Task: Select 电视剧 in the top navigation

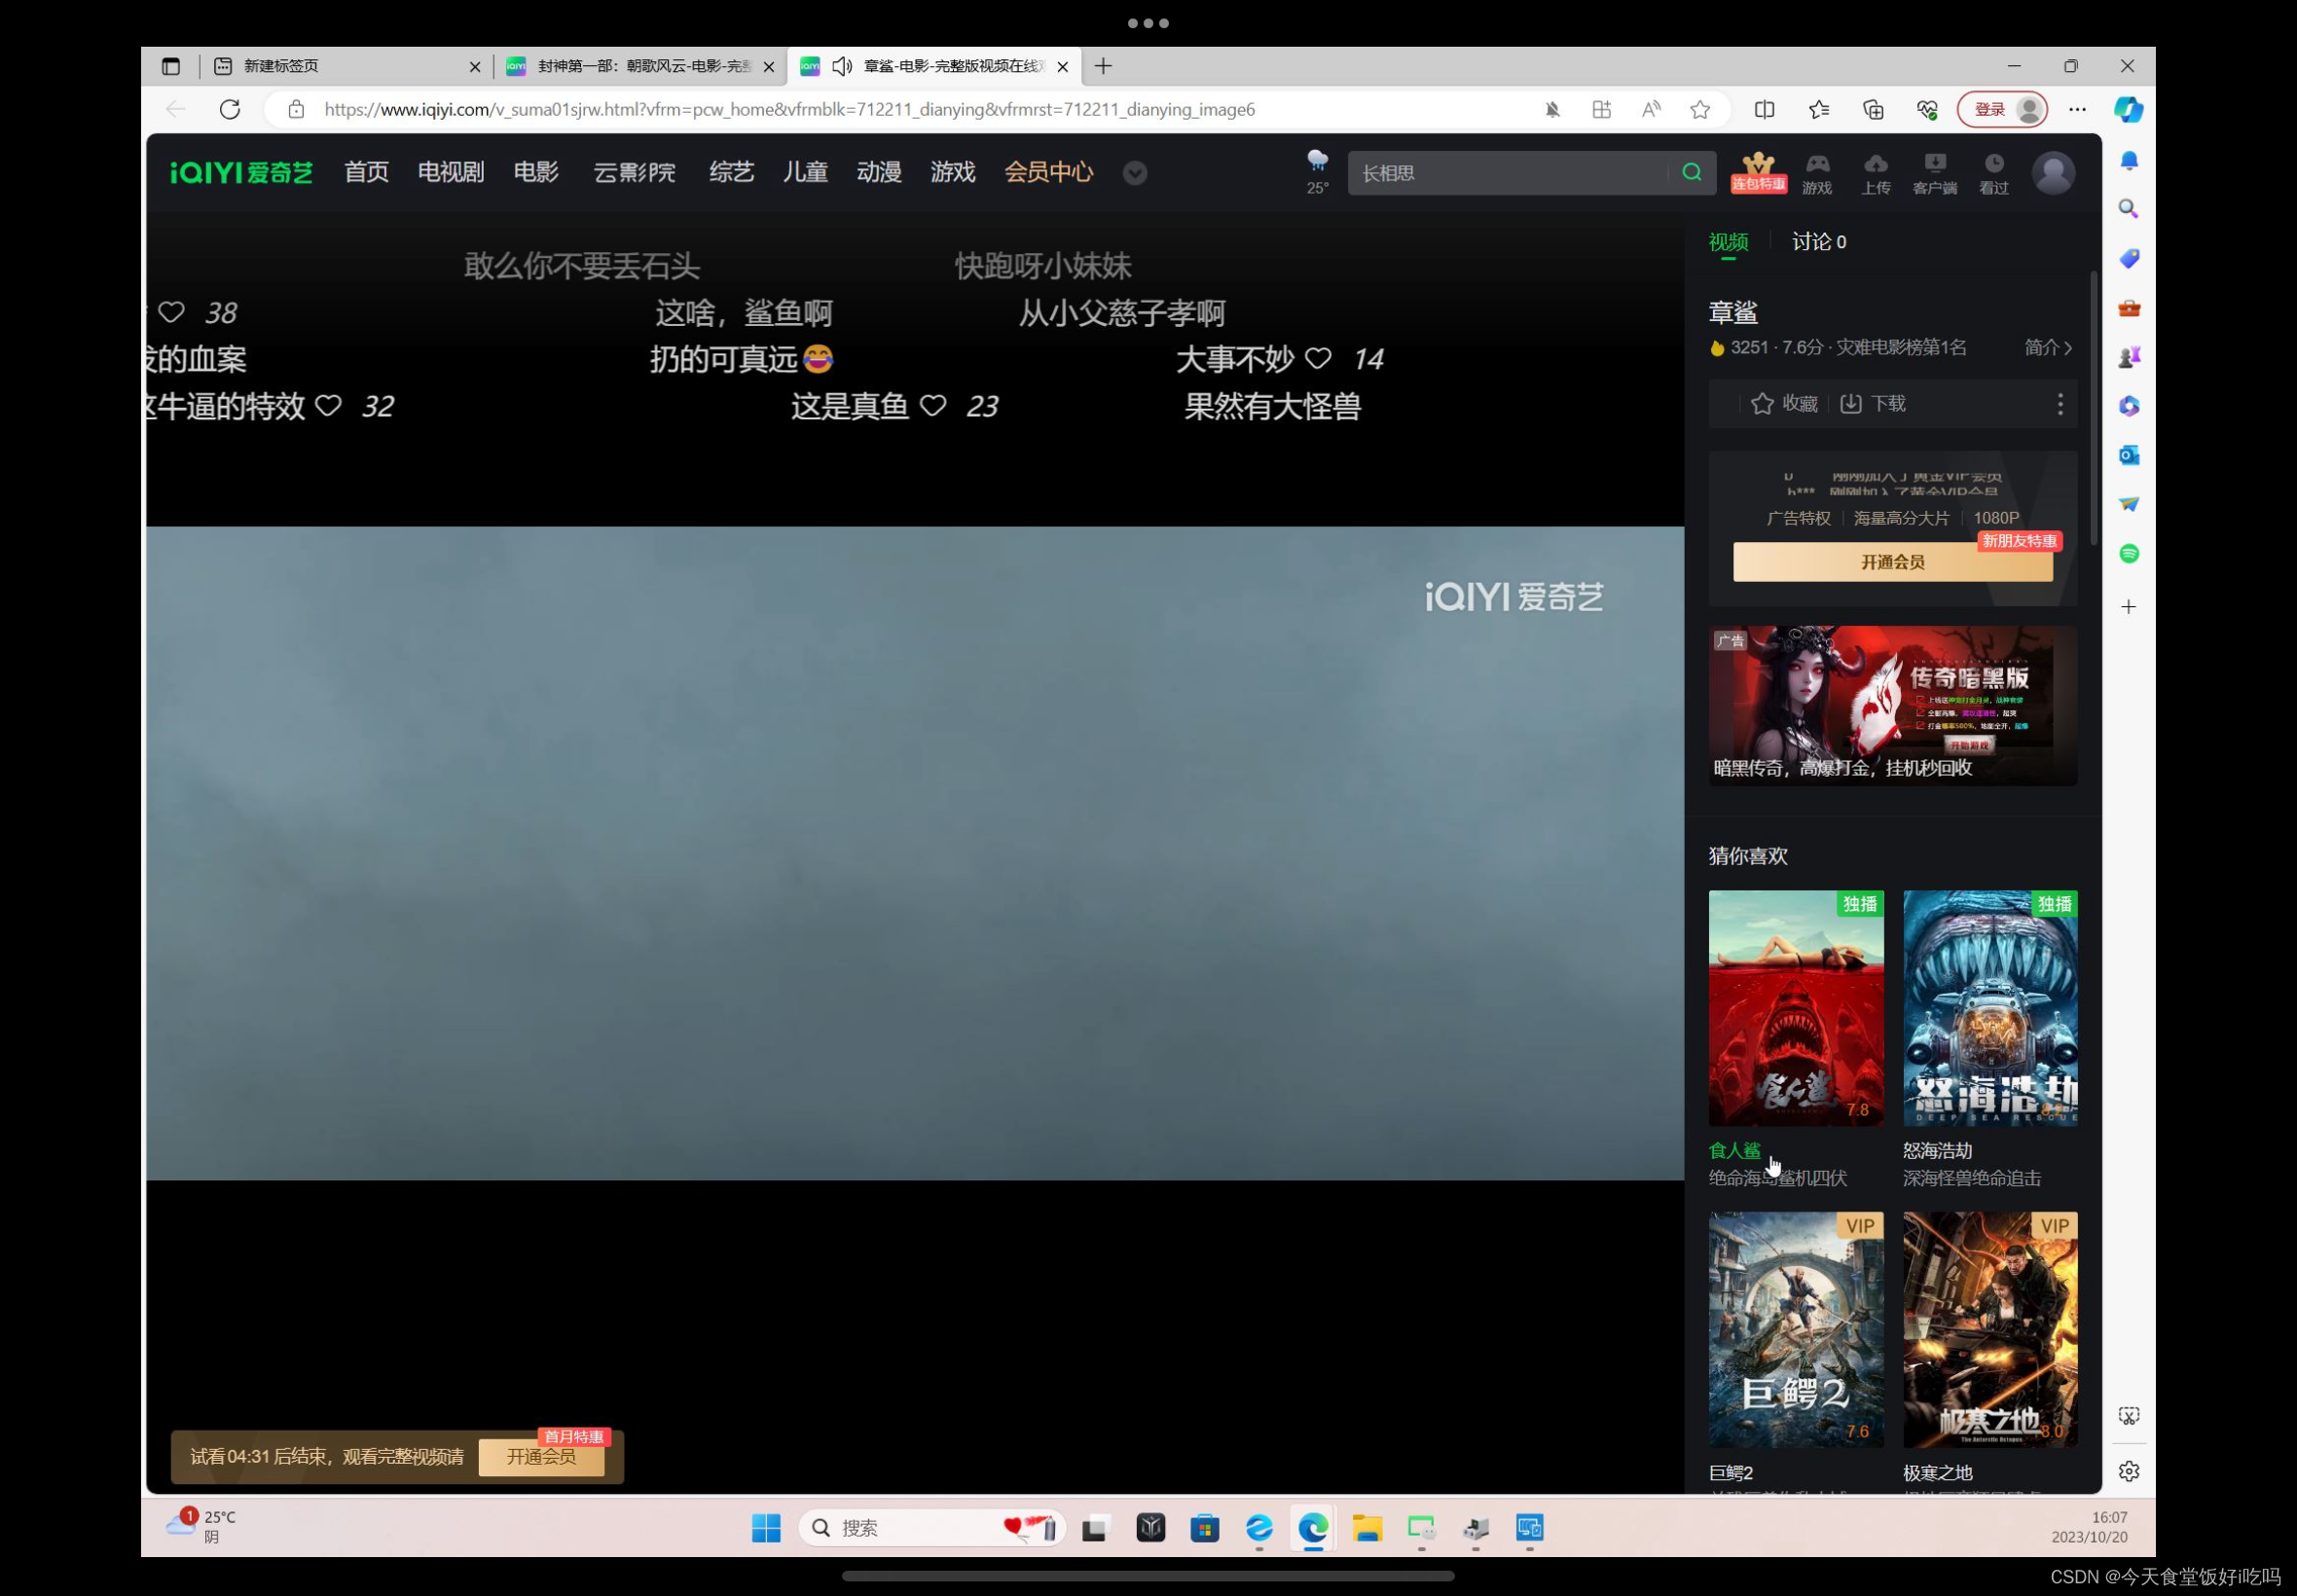Action: (450, 172)
